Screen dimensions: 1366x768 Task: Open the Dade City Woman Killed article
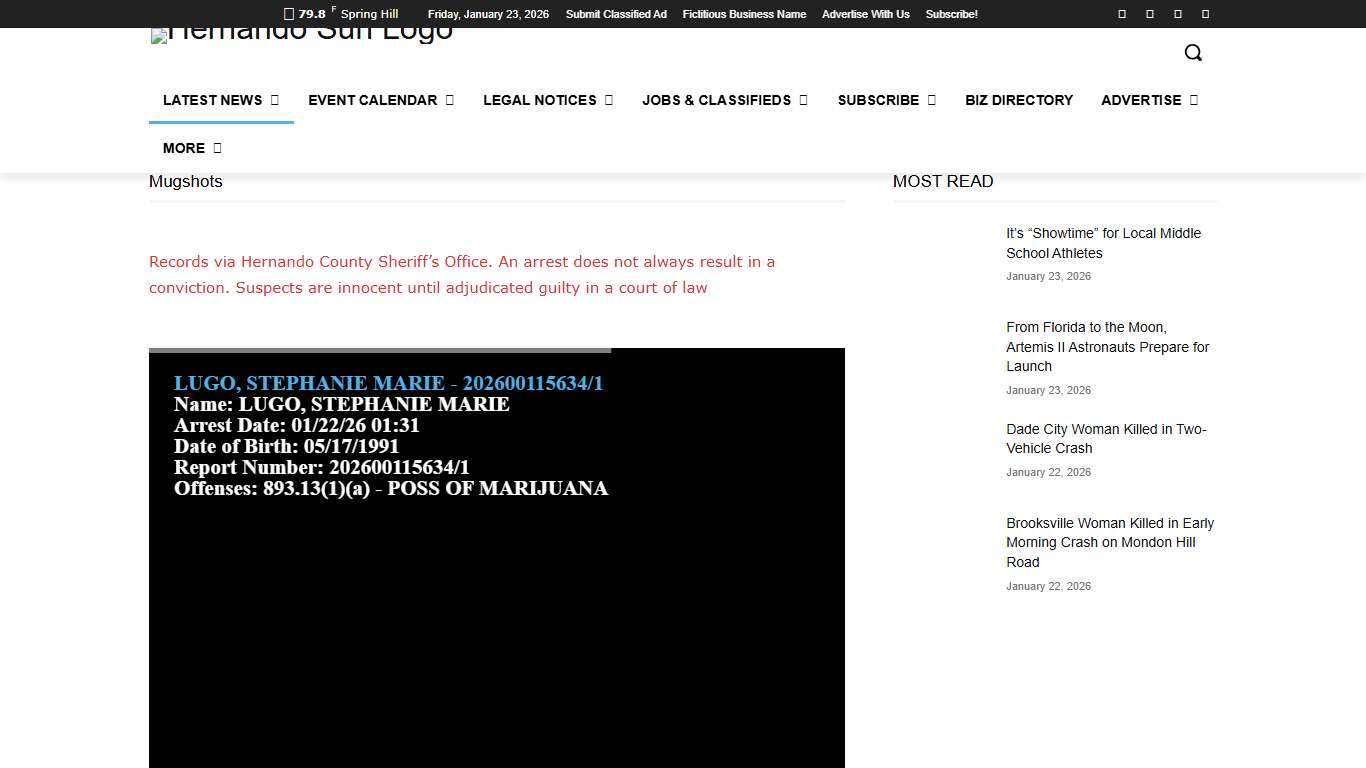(1106, 439)
